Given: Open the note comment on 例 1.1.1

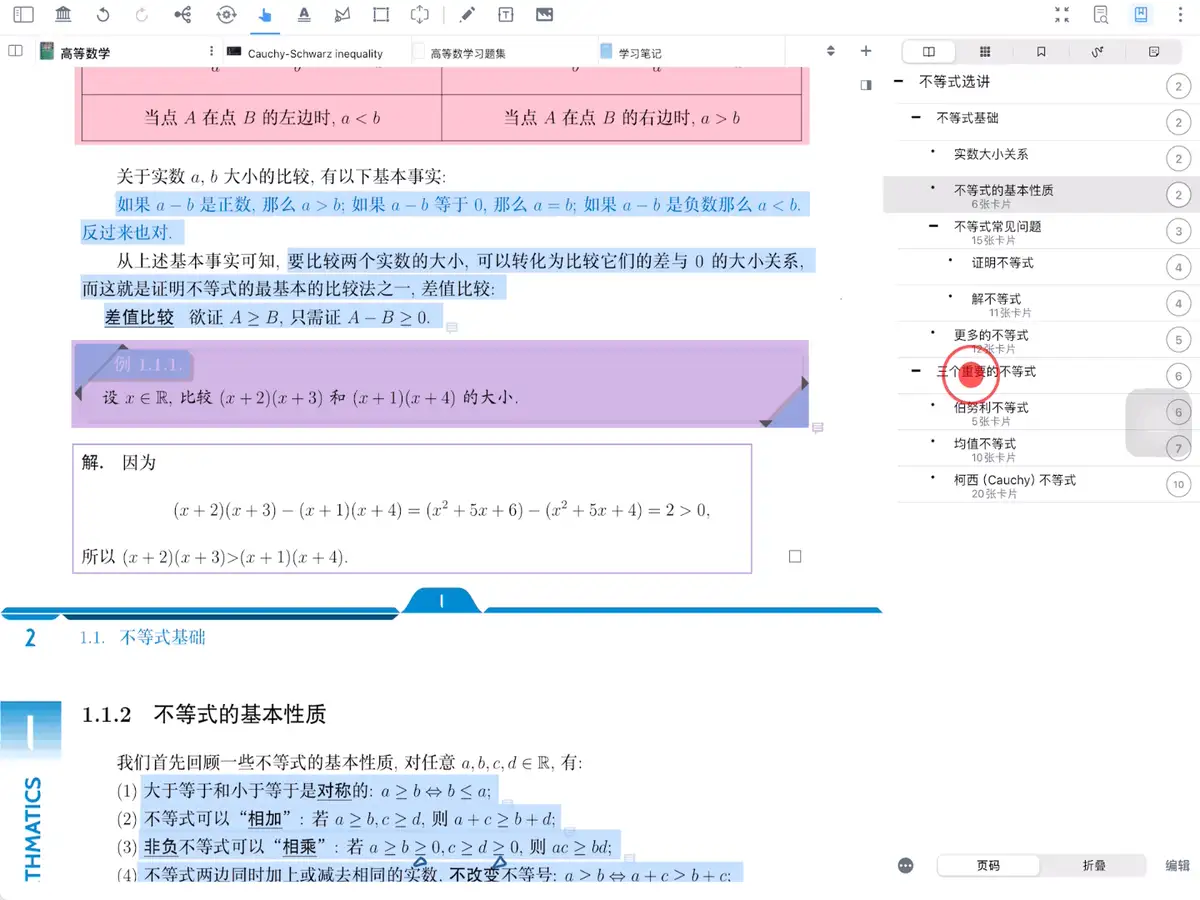Looking at the screenshot, I should [x=817, y=428].
